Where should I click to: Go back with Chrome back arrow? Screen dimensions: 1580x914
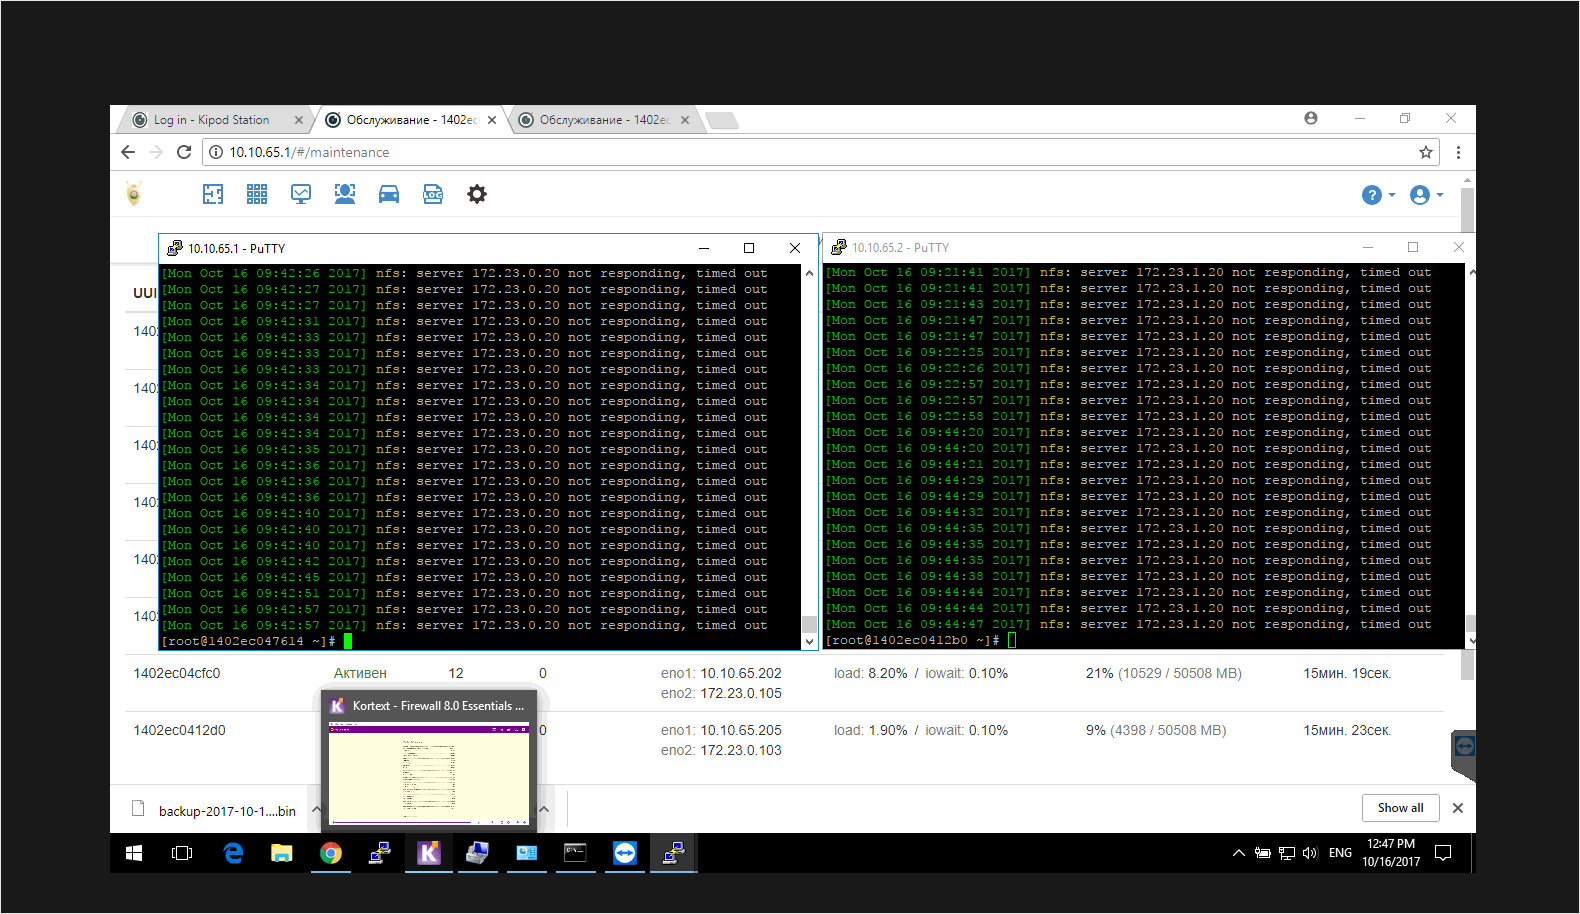128,152
